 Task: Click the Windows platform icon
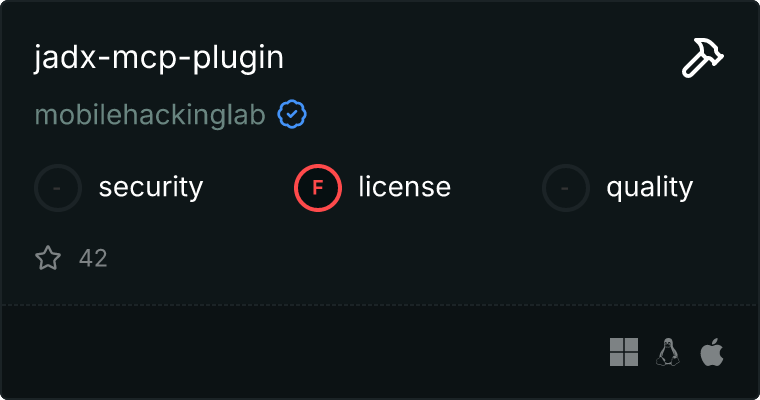[x=624, y=352]
